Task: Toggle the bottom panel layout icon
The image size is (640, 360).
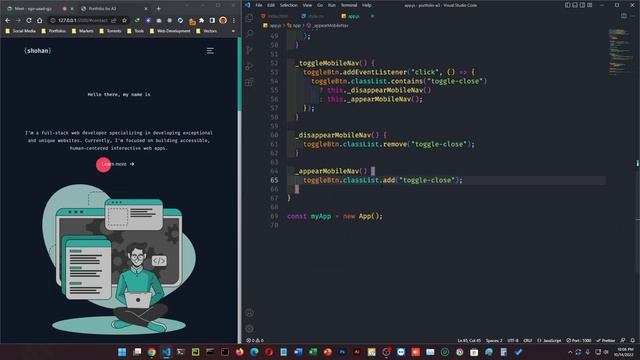Action: 575,5
